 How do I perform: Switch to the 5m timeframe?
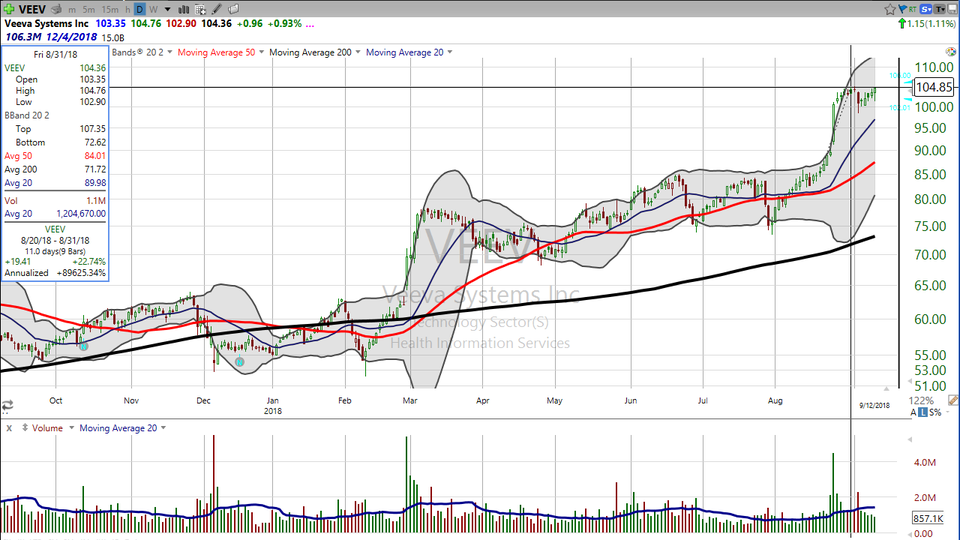coord(89,9)
